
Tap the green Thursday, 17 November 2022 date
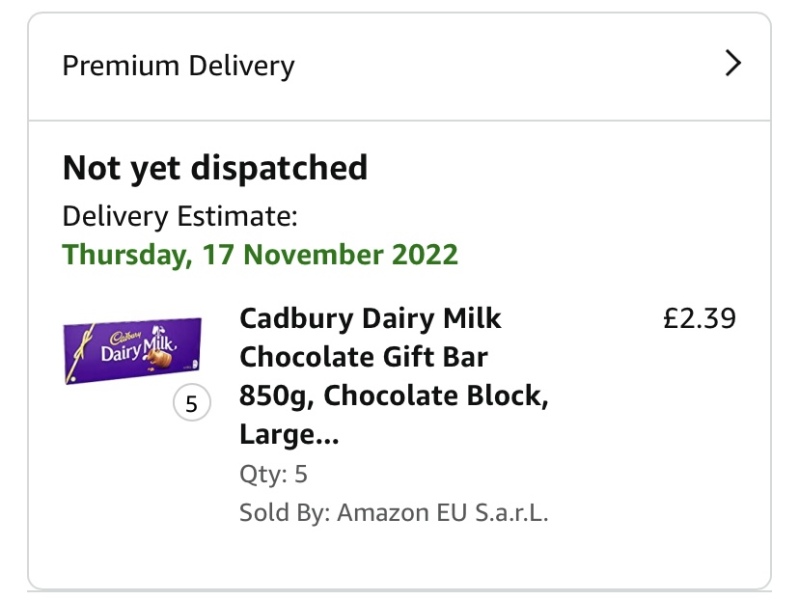260,254
